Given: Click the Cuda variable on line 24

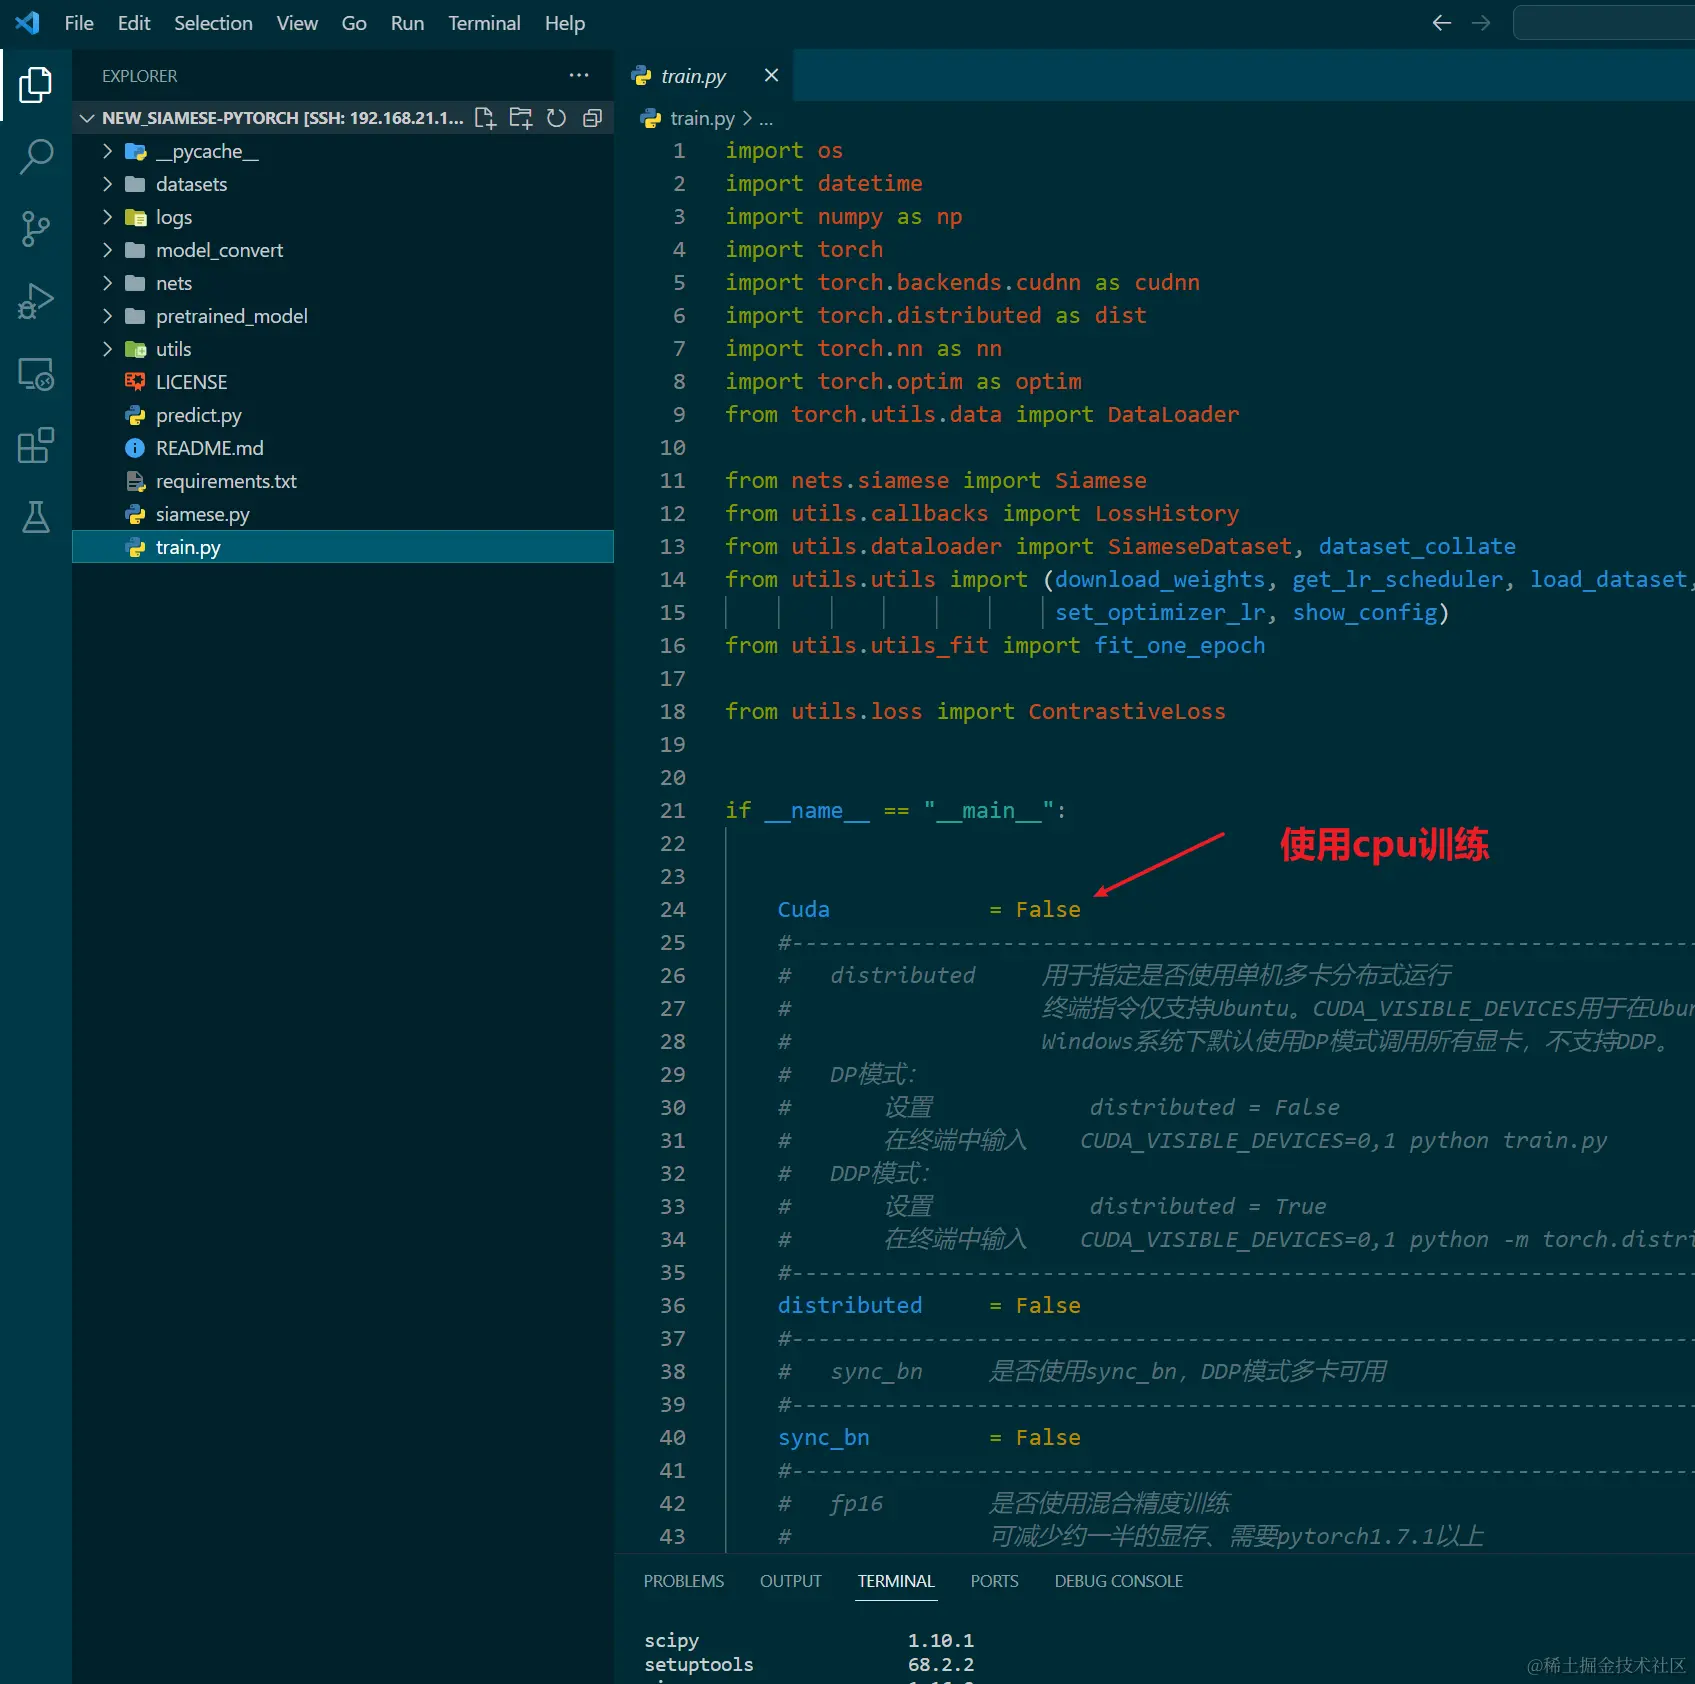Looking at the screenshot, I should coord(804,910).
